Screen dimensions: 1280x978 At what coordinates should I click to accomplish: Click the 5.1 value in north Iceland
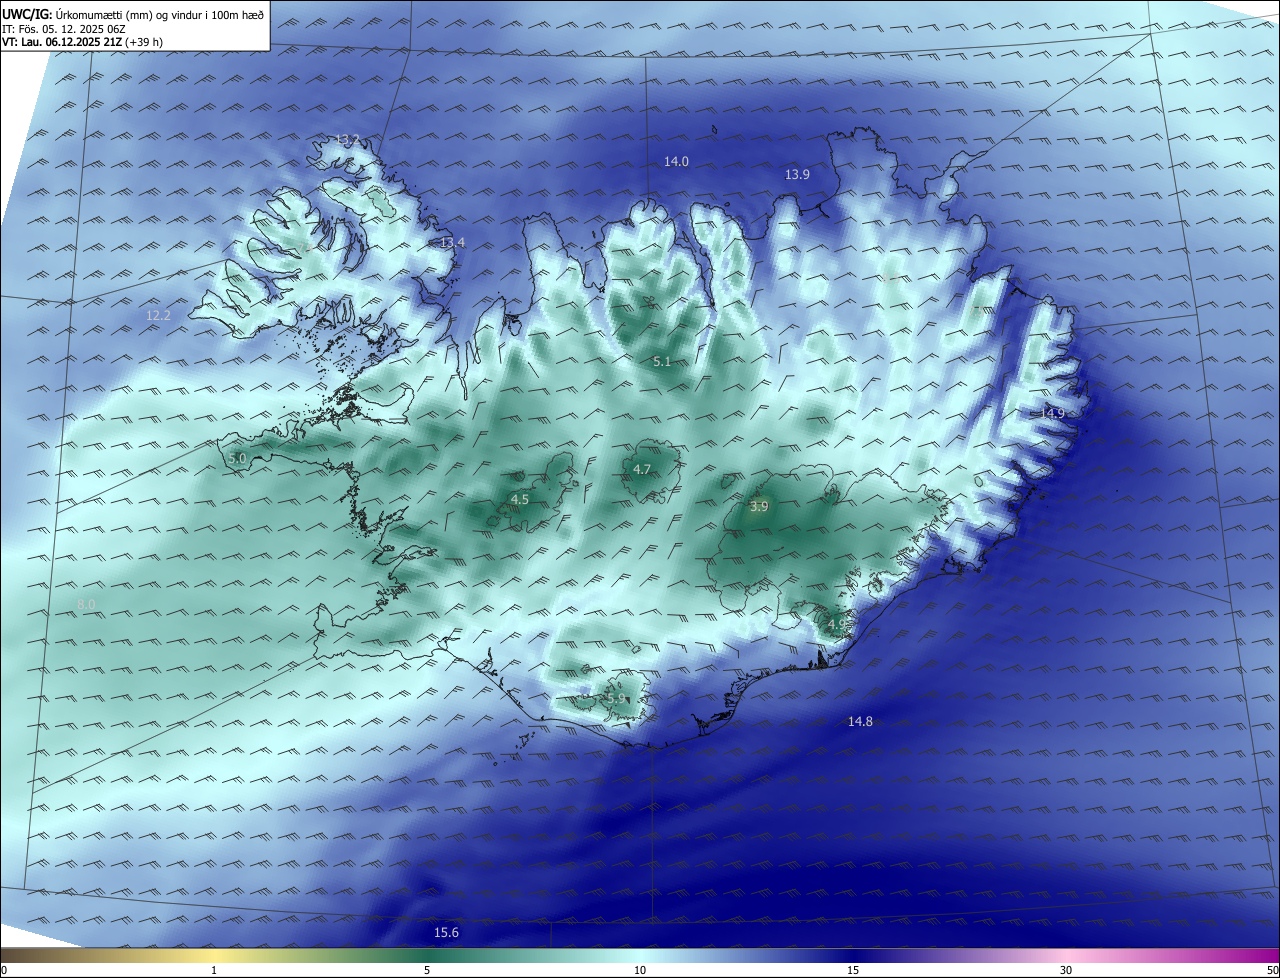click(x=661, y=361)
